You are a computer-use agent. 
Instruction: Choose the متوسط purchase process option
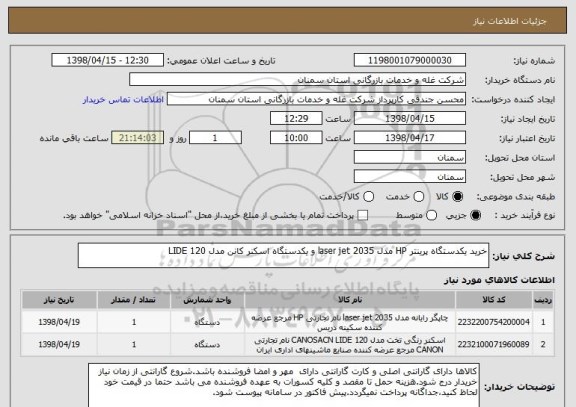(432, 216)
